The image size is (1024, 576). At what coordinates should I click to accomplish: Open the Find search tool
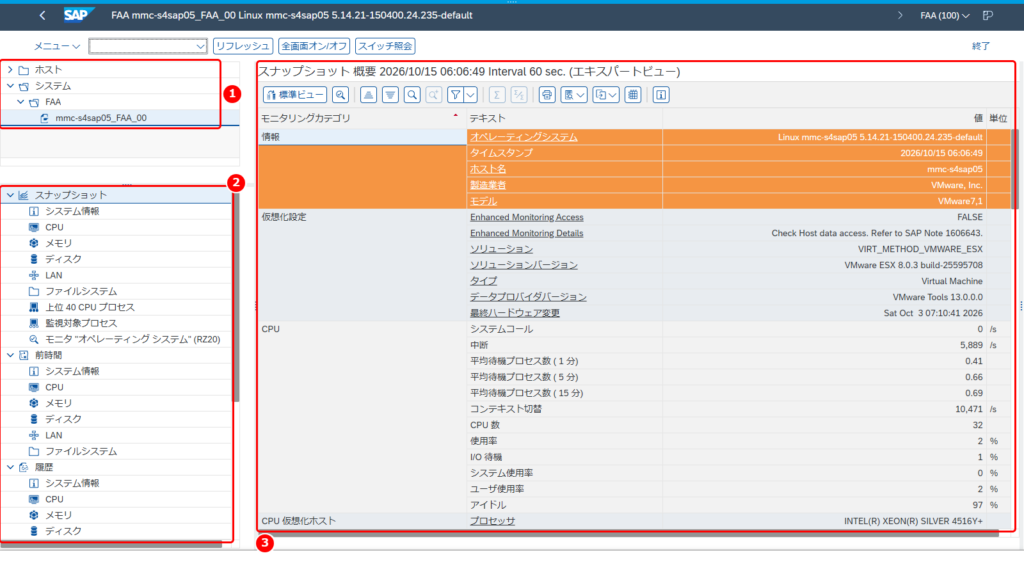[412, 95]
